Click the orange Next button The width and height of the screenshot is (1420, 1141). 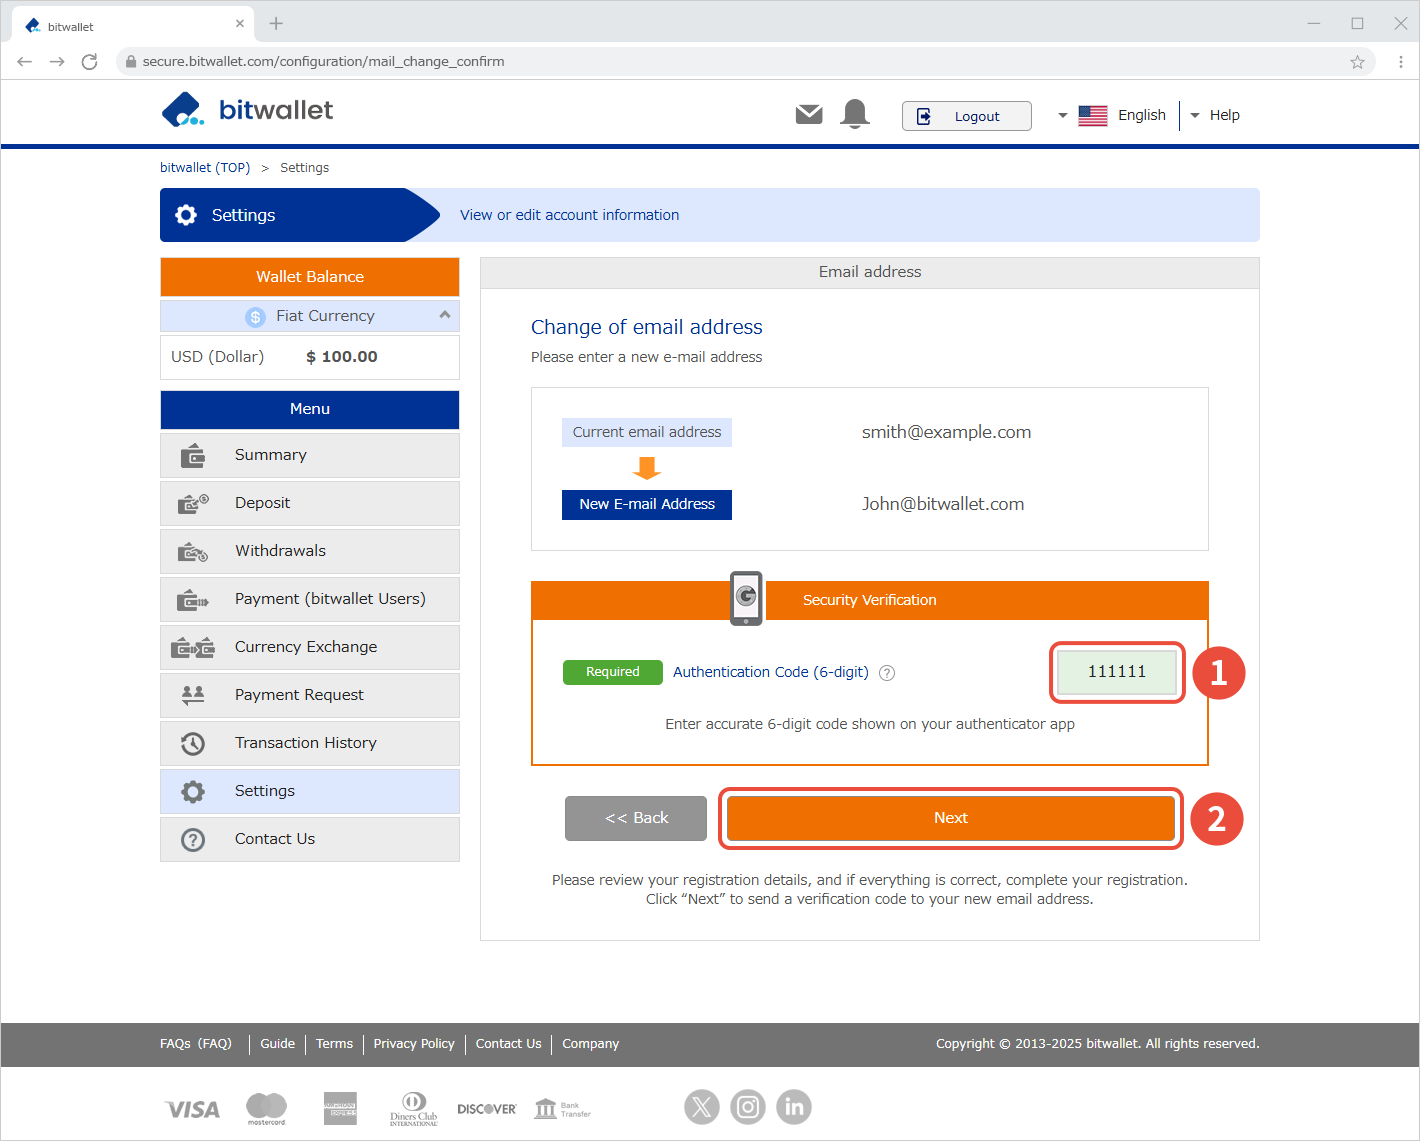(x=951, y=818)
